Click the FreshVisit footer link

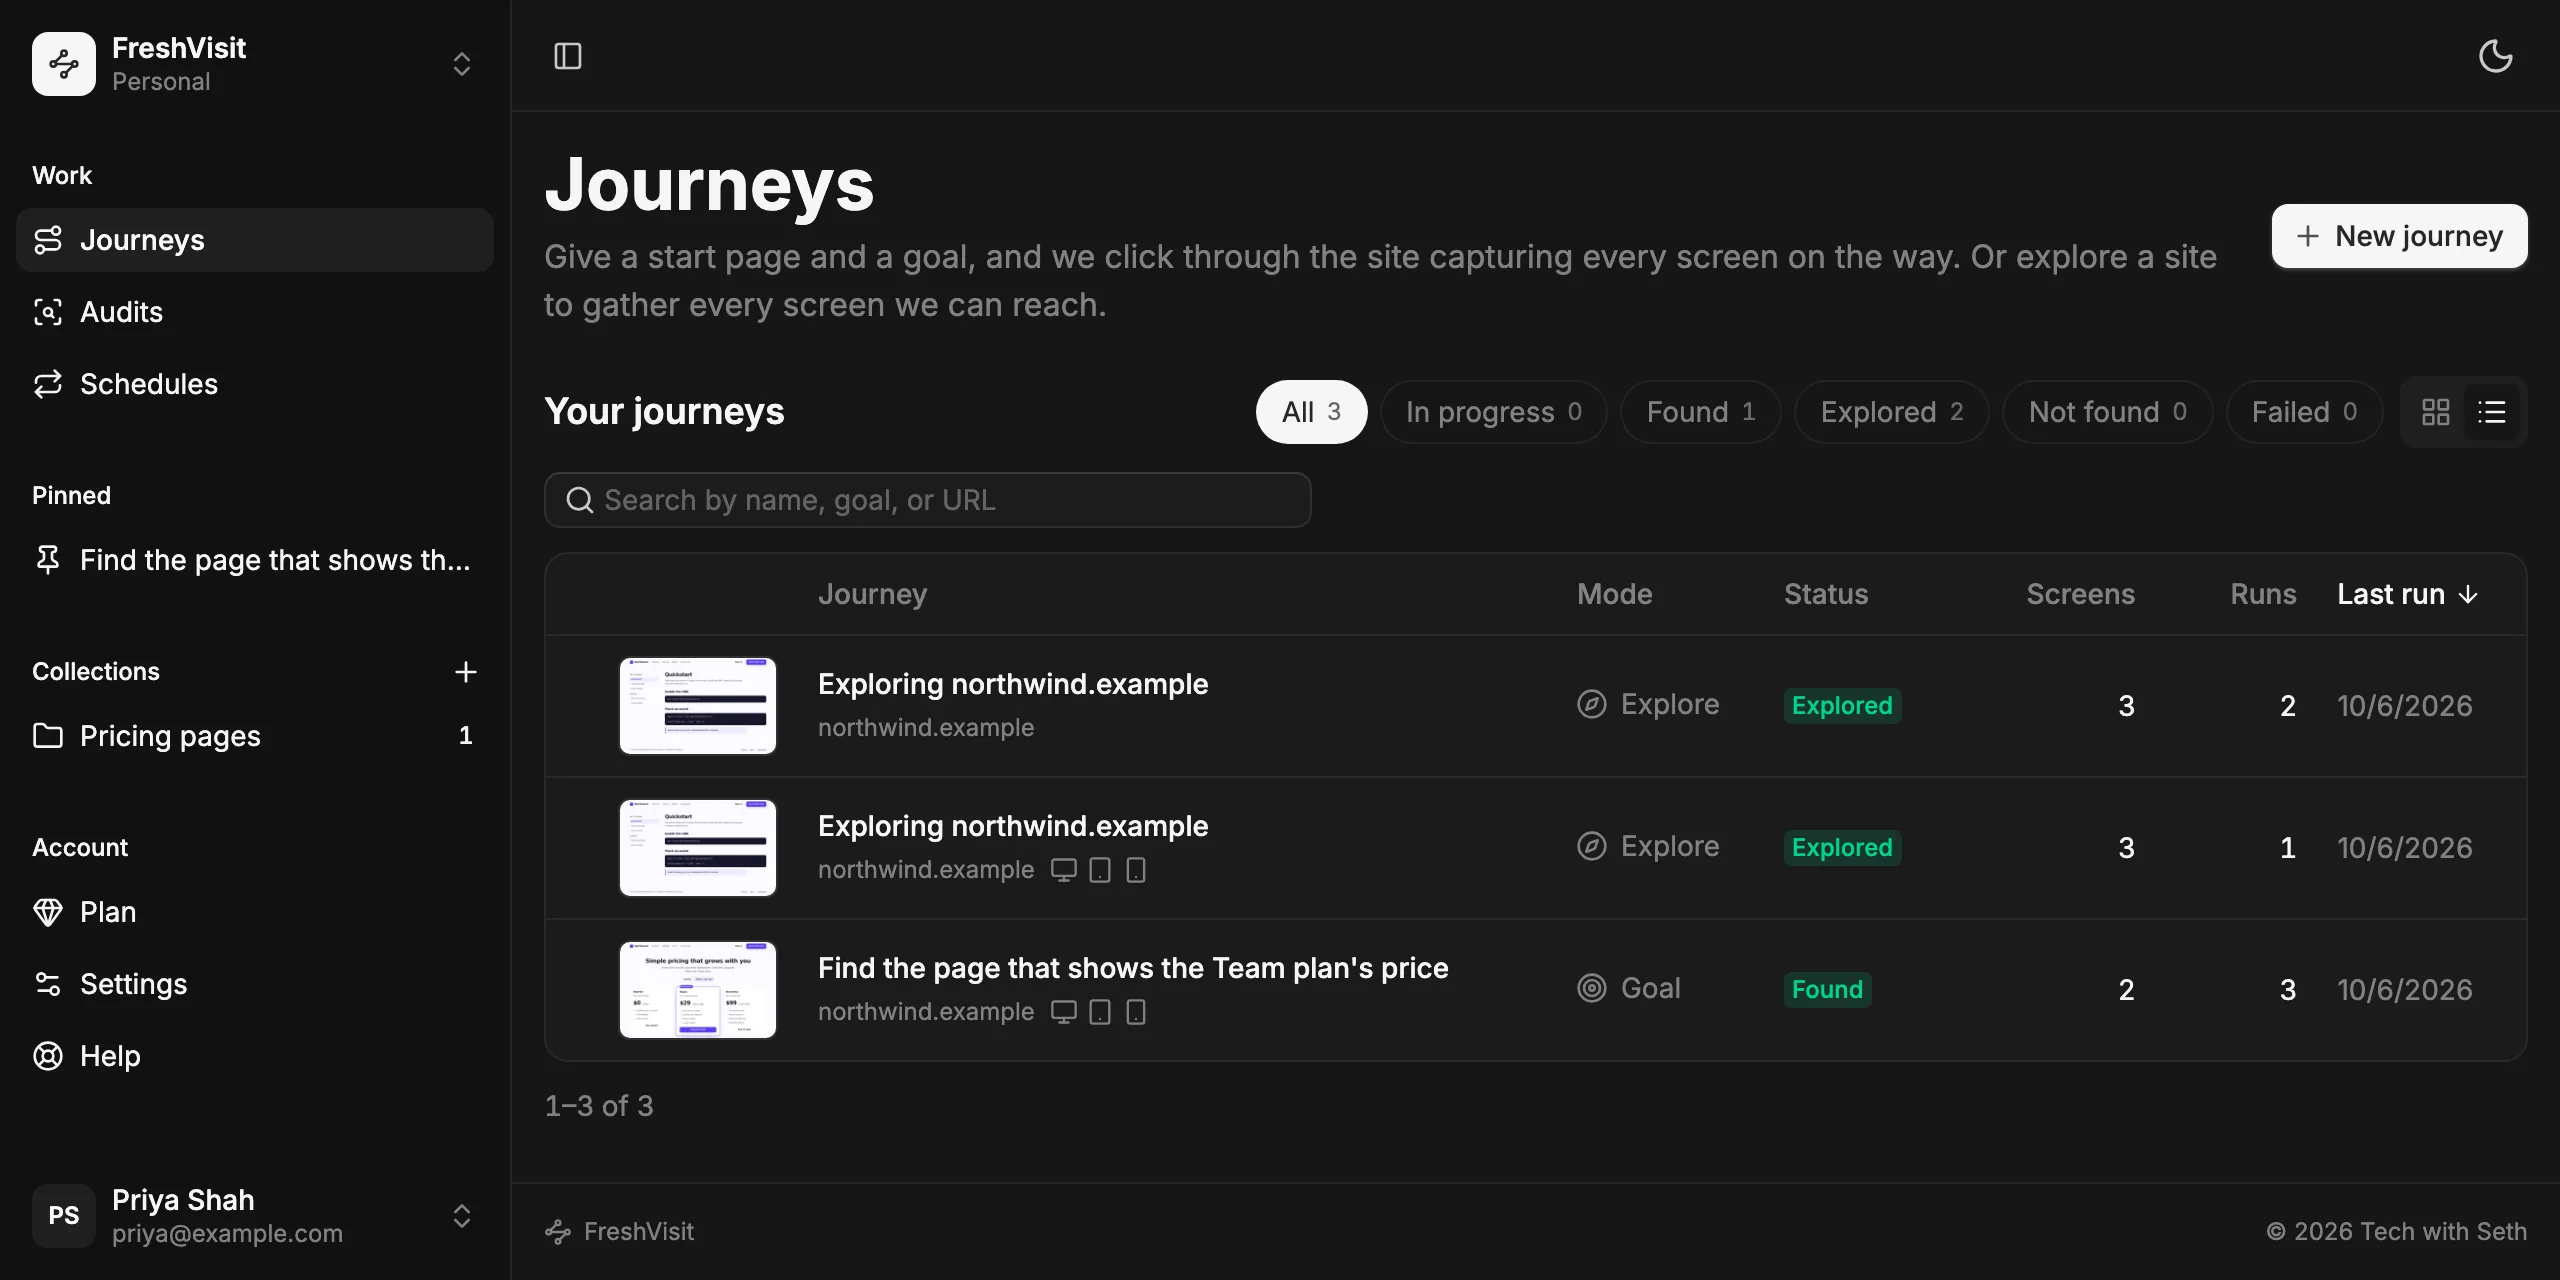[x=619, y=1232]
